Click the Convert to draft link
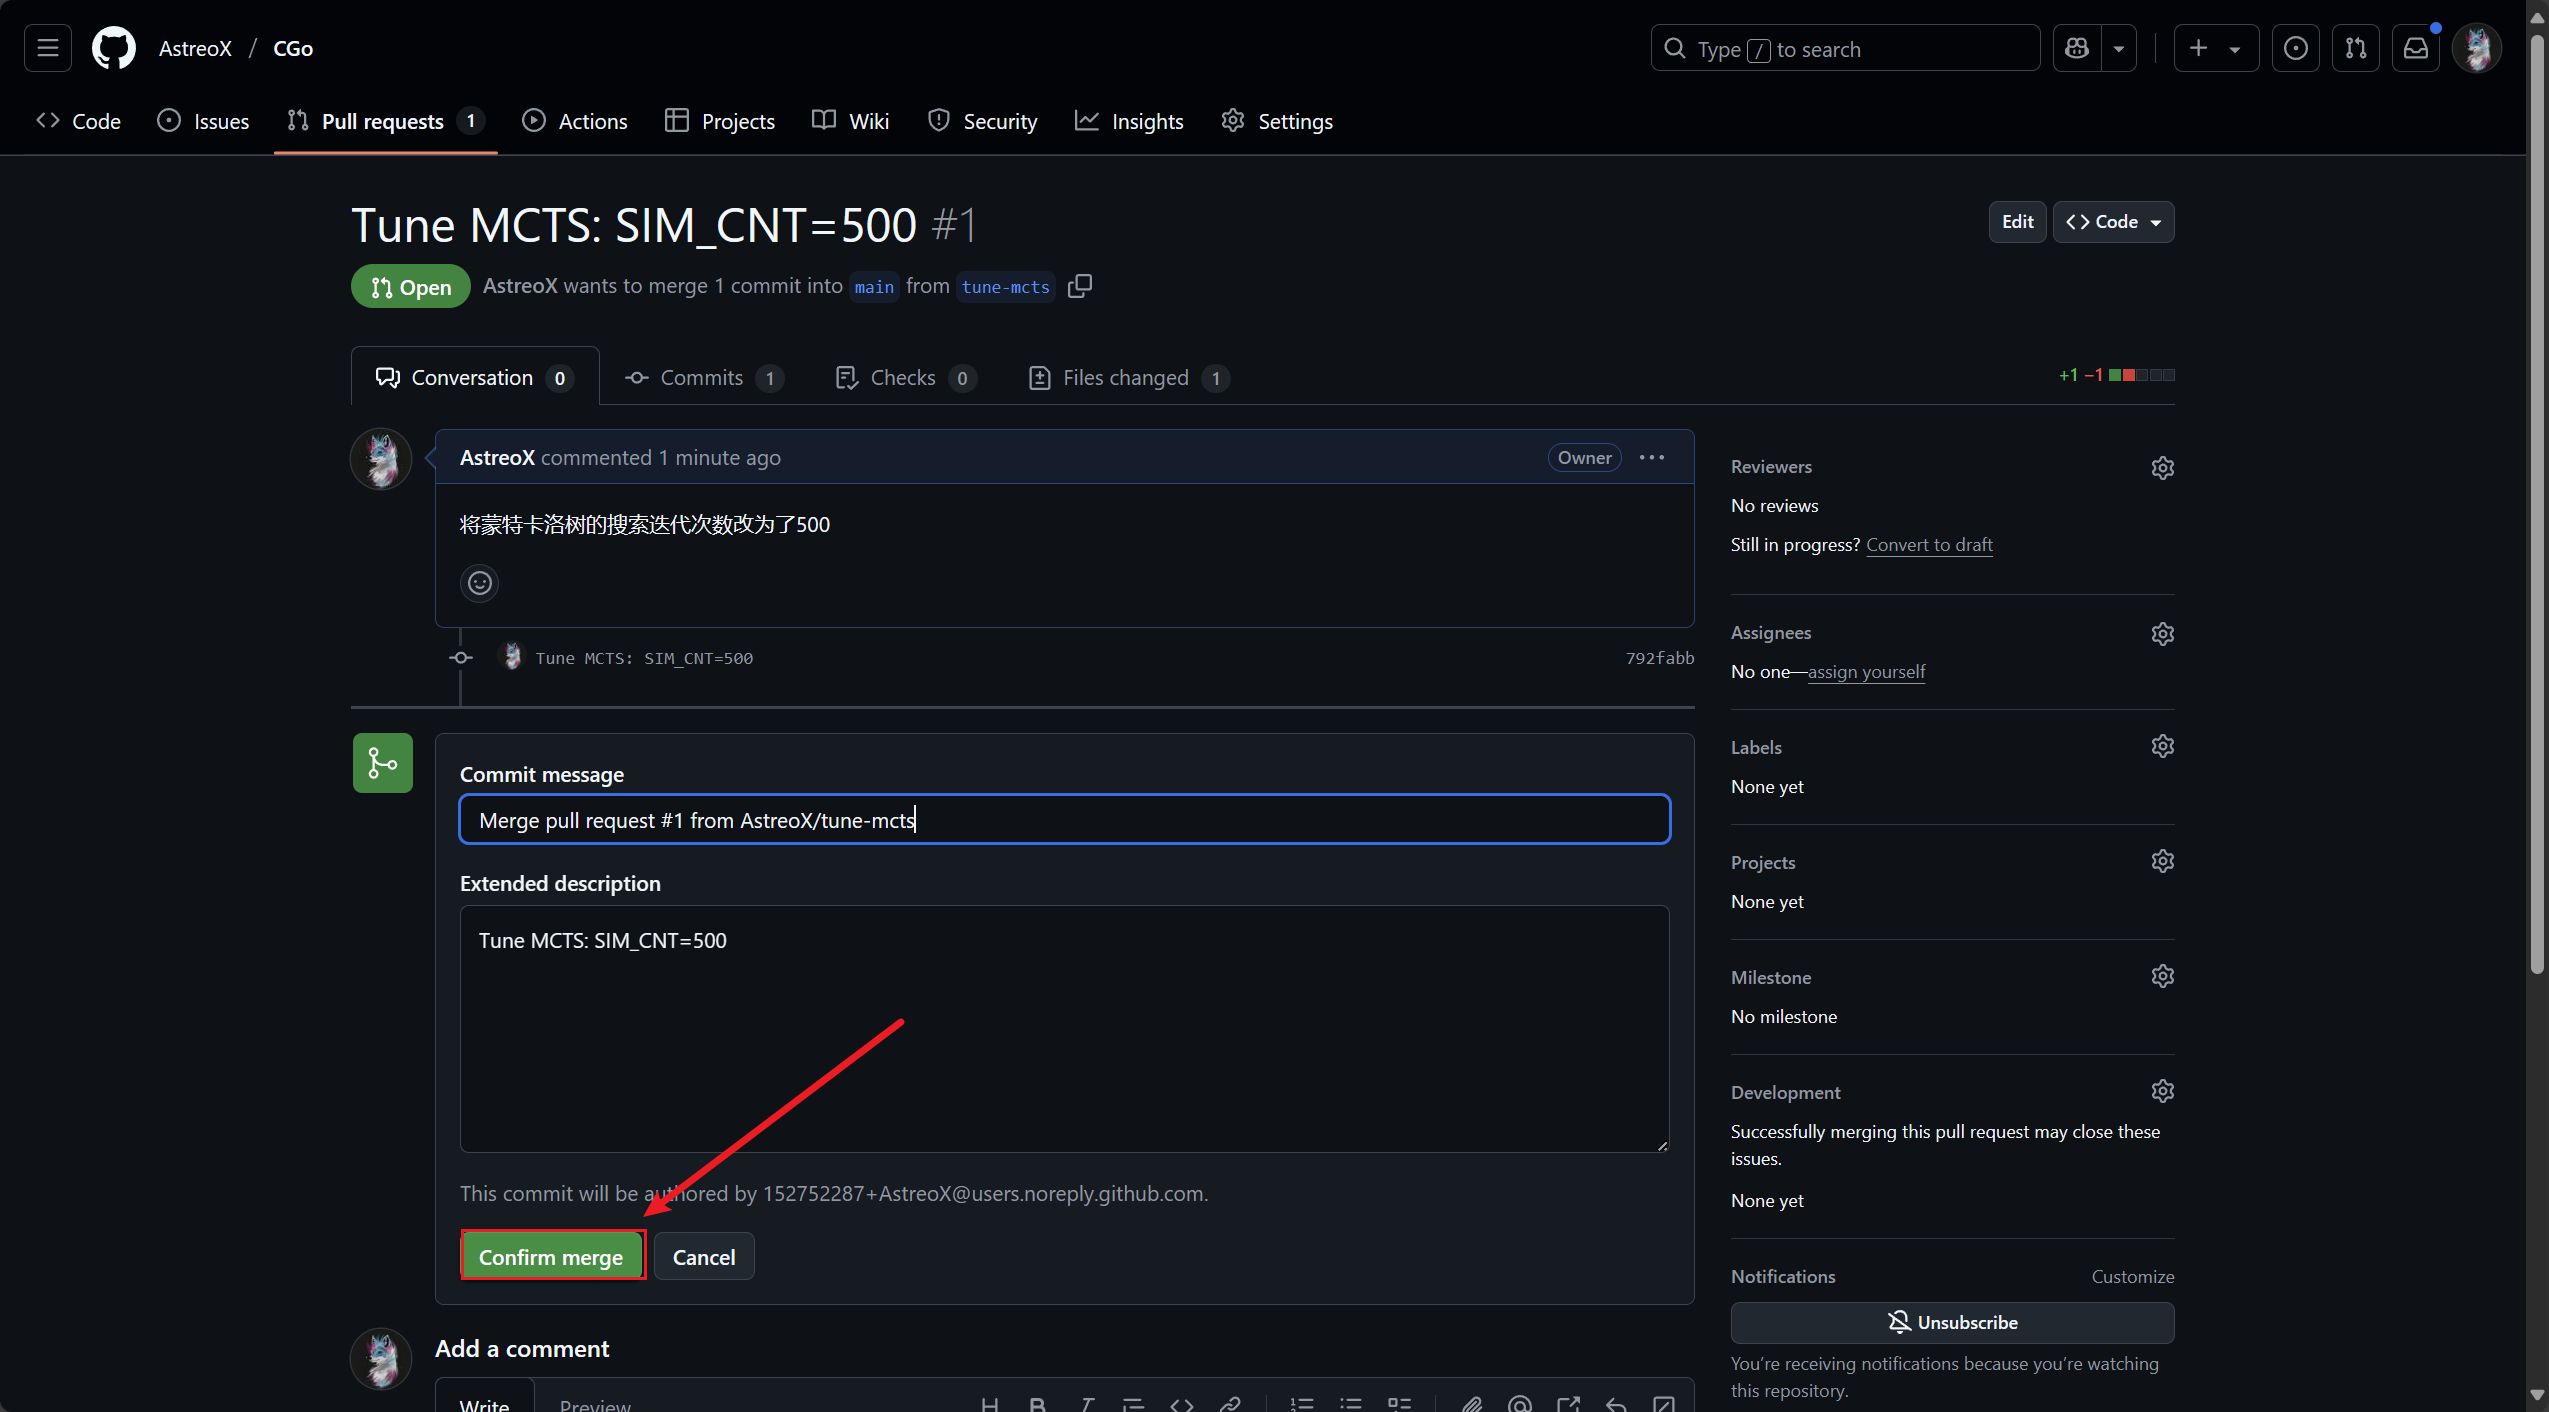2549x1412 pixels. [1929, 544]
